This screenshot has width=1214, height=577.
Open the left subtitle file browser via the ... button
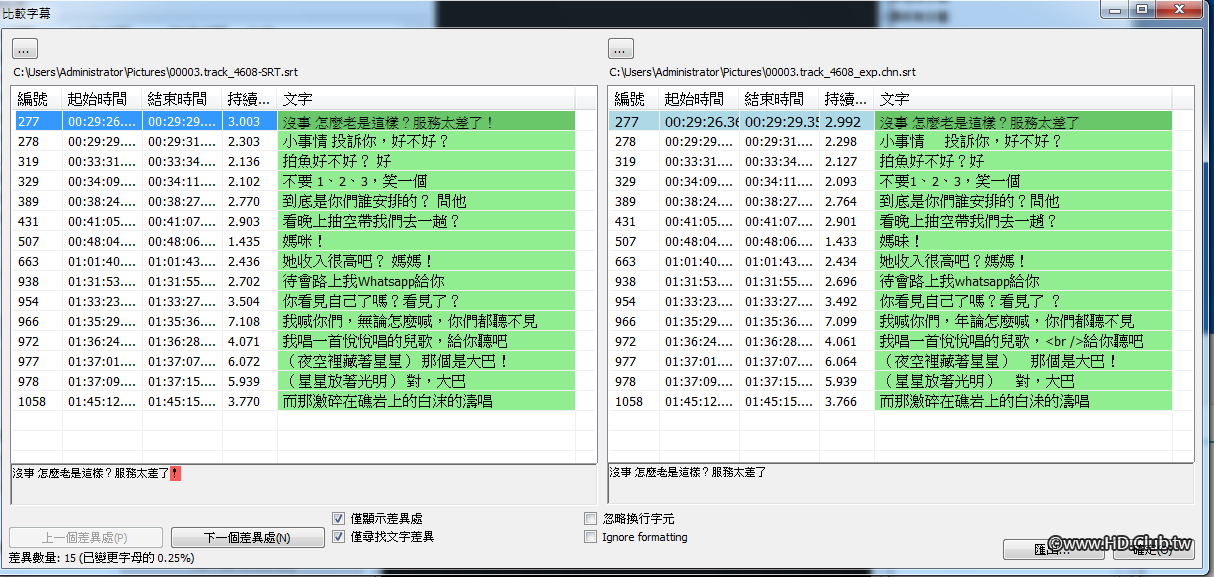(x=23, y=47)
